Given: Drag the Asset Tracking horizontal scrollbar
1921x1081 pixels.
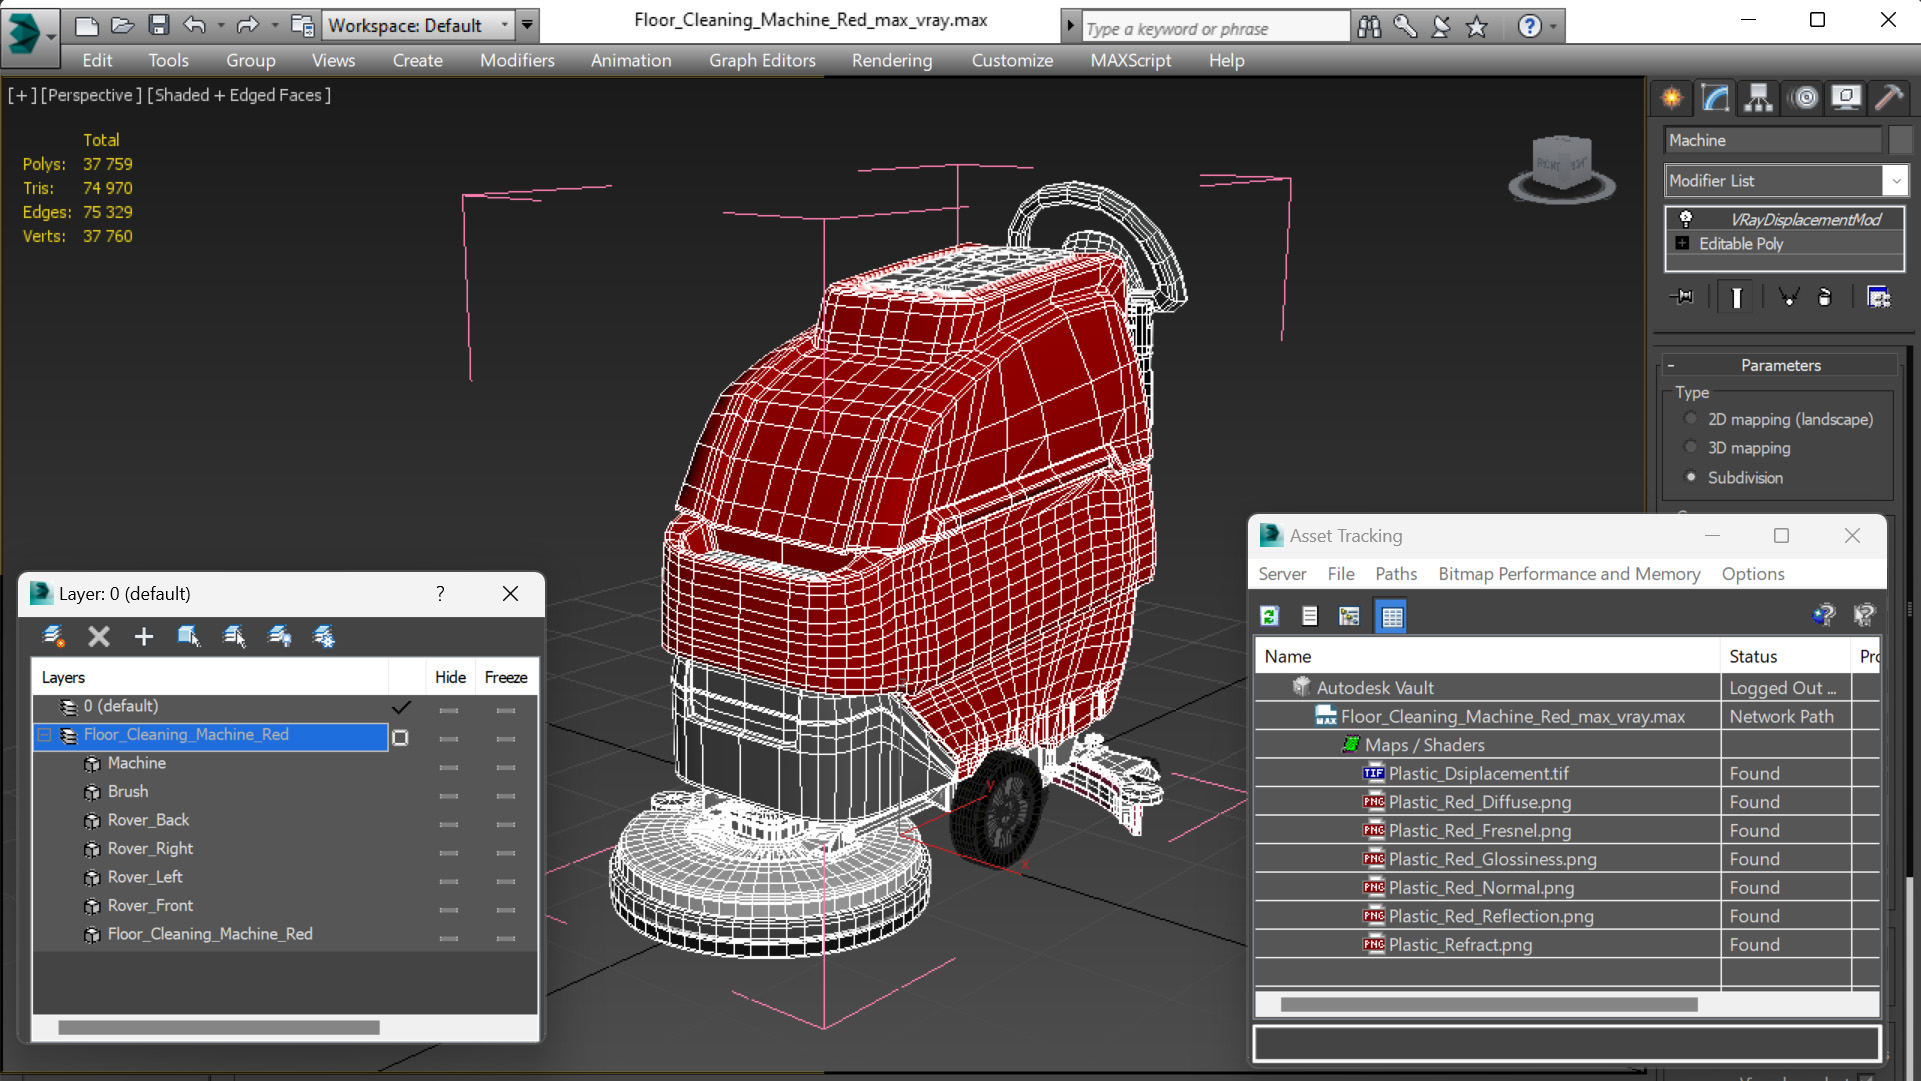Looking at the screenshot, I should tap(1490, 1004).
